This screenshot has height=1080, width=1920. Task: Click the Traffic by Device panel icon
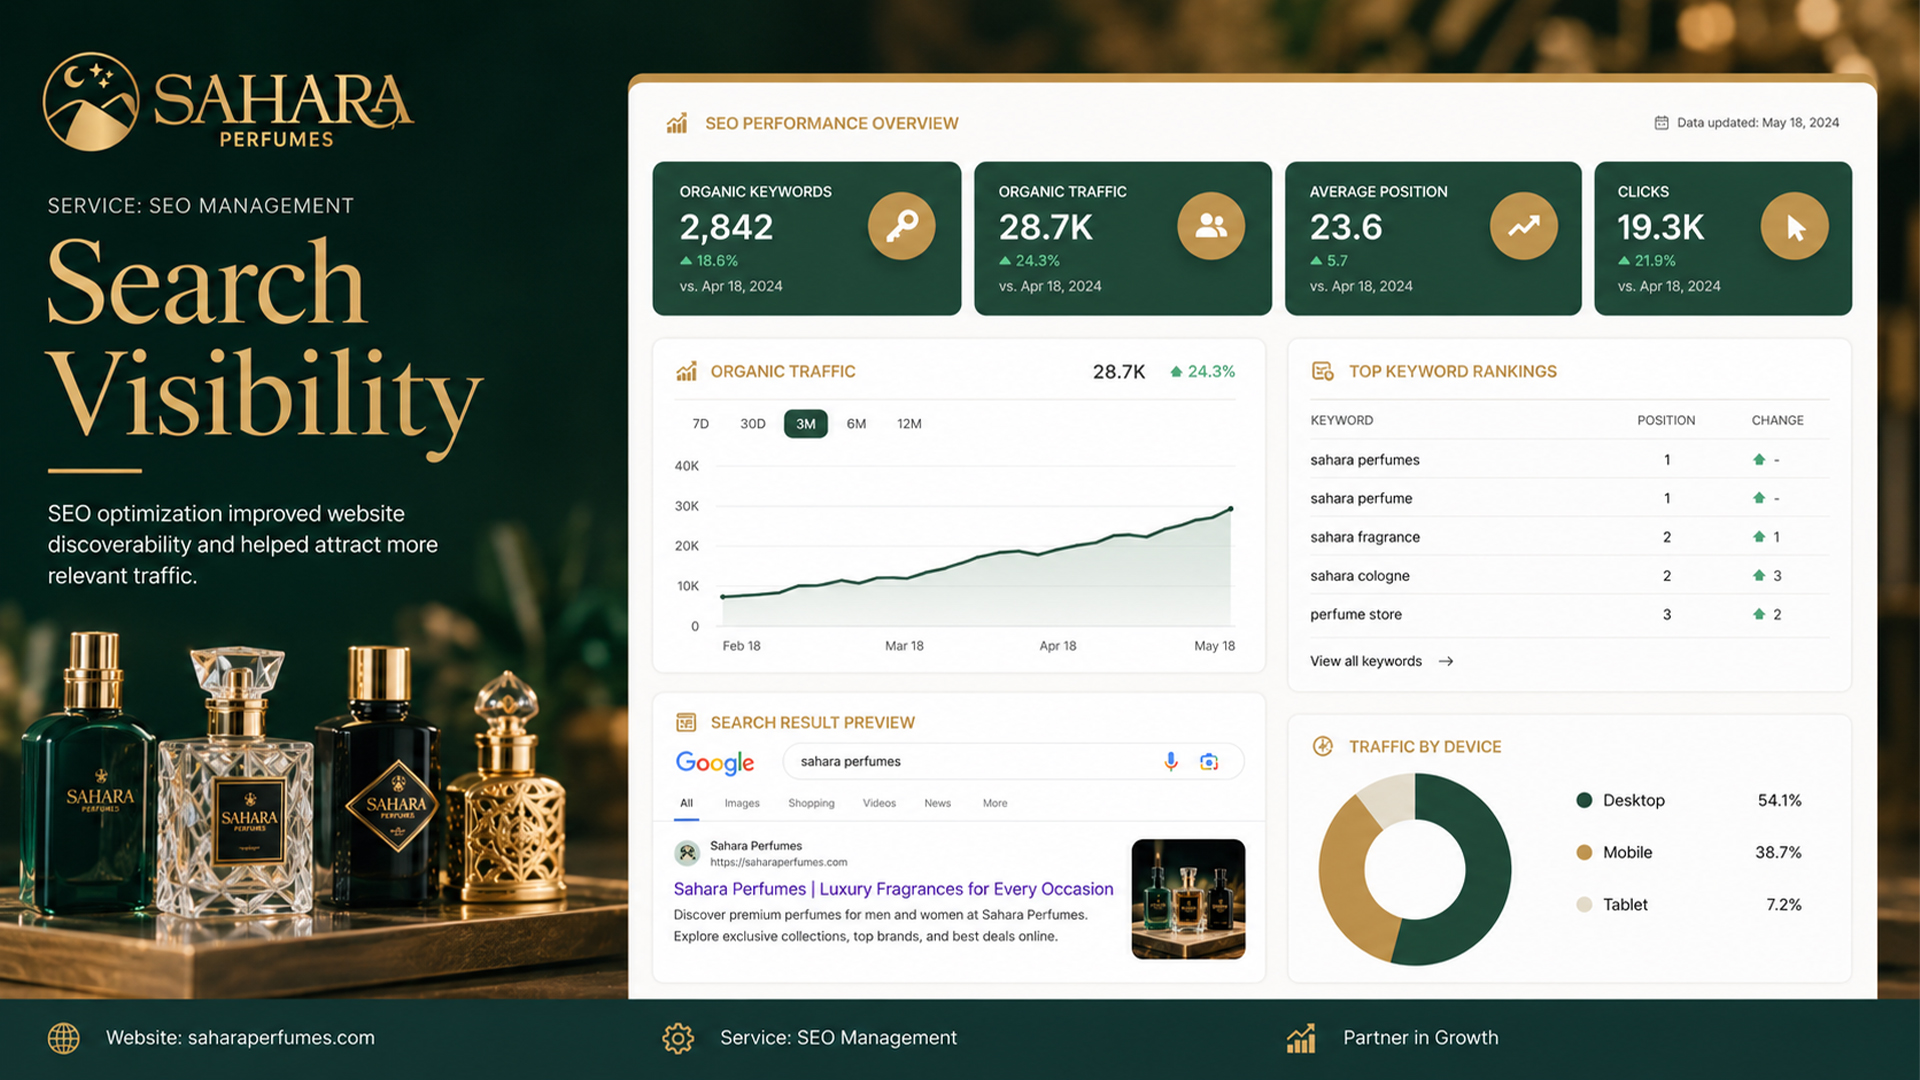(x=1322, y=746)
